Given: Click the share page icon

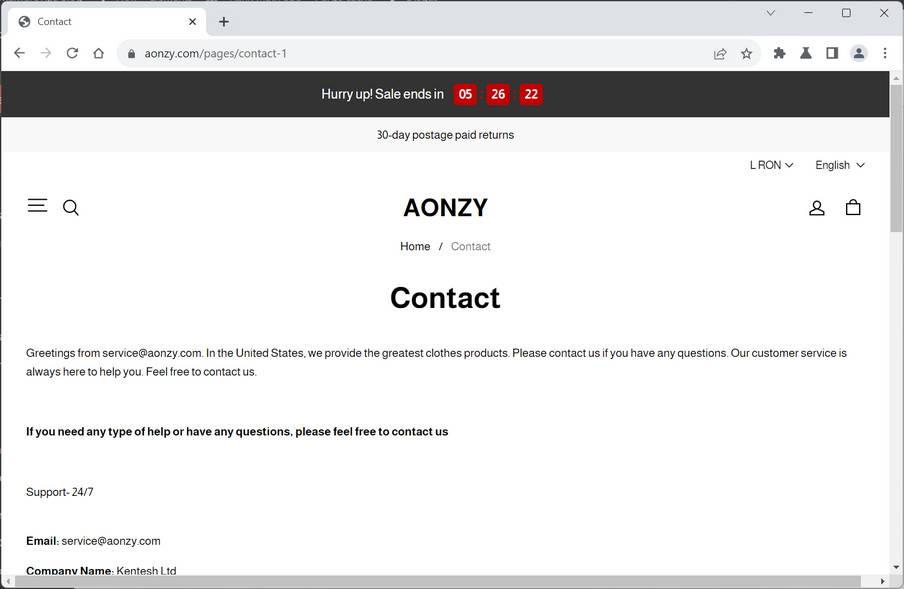Looking at the screenshot, I should [x=720, y=54].
